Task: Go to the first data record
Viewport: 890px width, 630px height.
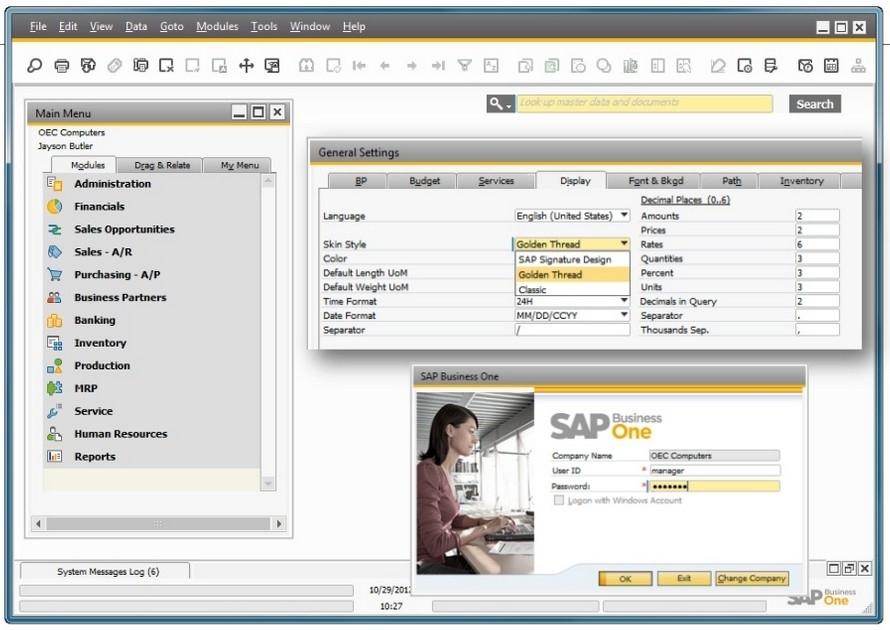Action: click(359, 66)
